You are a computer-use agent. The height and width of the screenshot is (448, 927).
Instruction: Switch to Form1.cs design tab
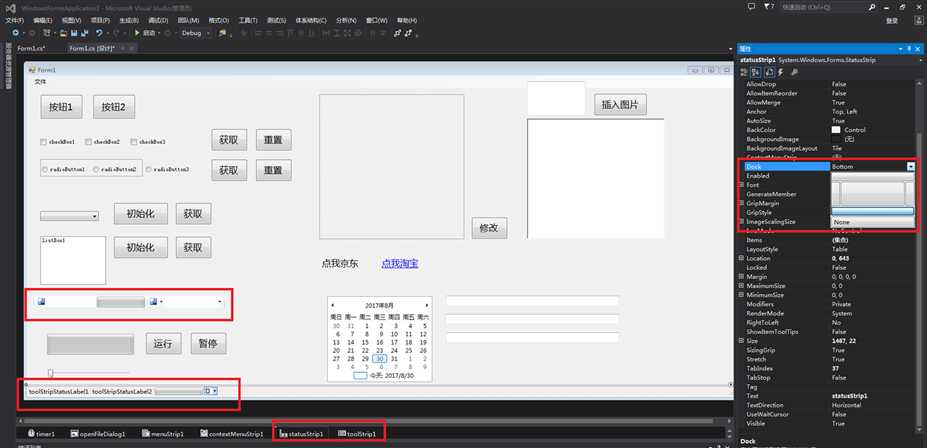tap(92, 48)
